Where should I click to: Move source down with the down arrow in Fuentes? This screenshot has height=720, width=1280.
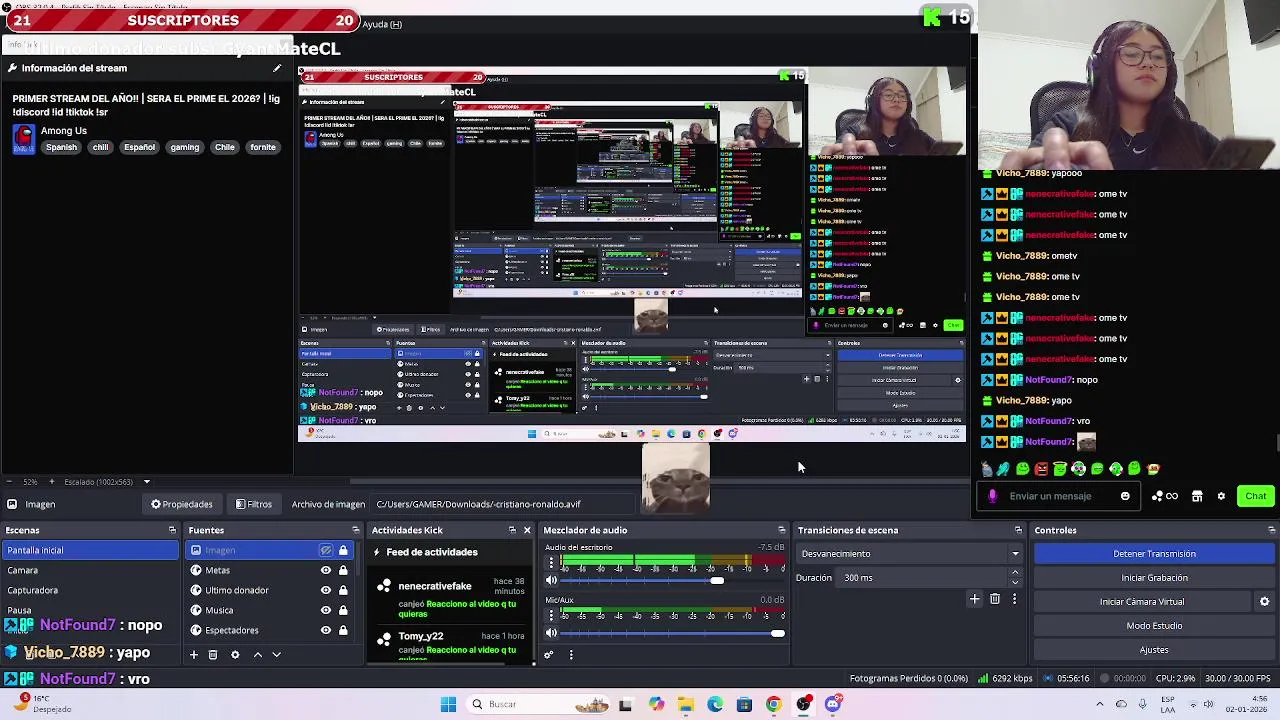coord(276,654)
